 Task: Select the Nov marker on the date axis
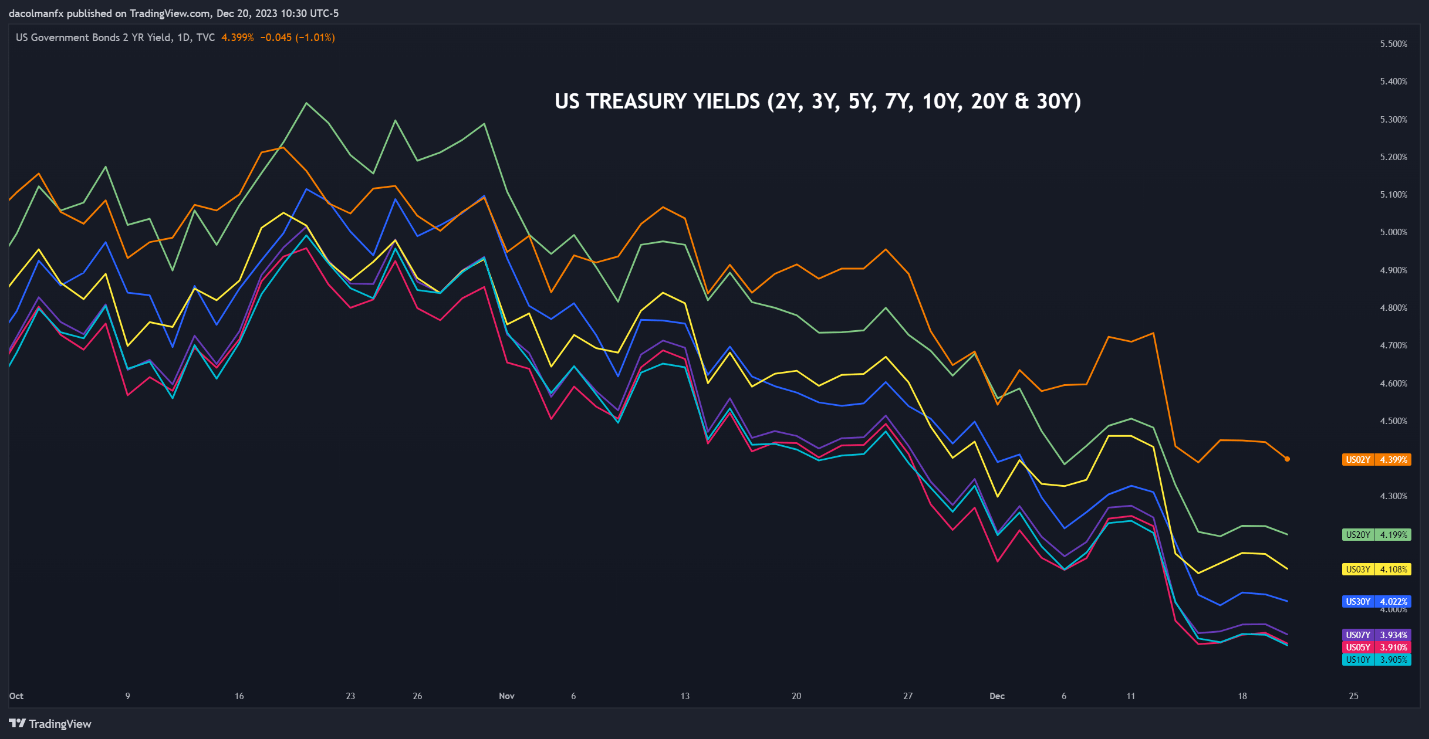pos(506,695)
